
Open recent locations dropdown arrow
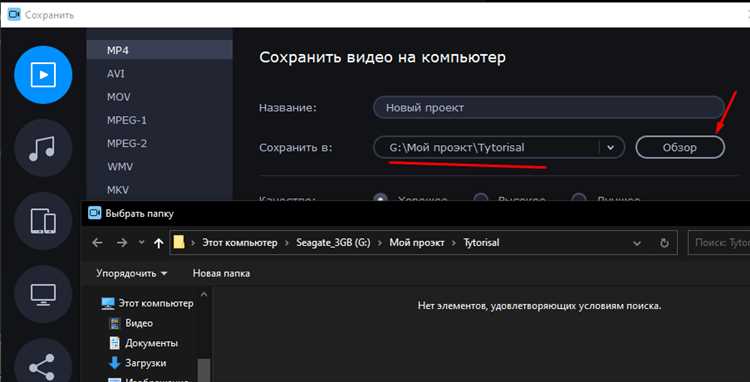tap(141, 243)
